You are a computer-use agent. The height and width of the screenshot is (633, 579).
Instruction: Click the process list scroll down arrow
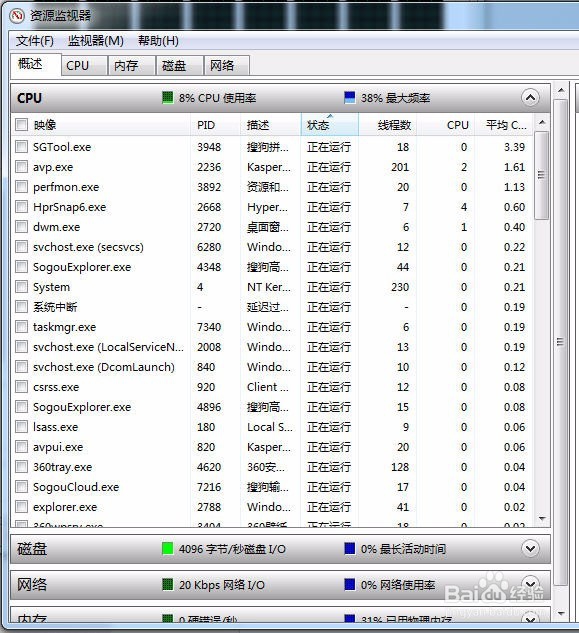pyautogui.click(x=542, y=518)
